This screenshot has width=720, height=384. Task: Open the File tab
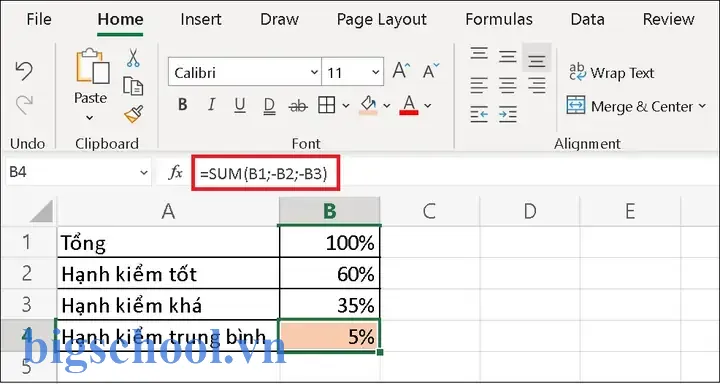tap(39, 19)
